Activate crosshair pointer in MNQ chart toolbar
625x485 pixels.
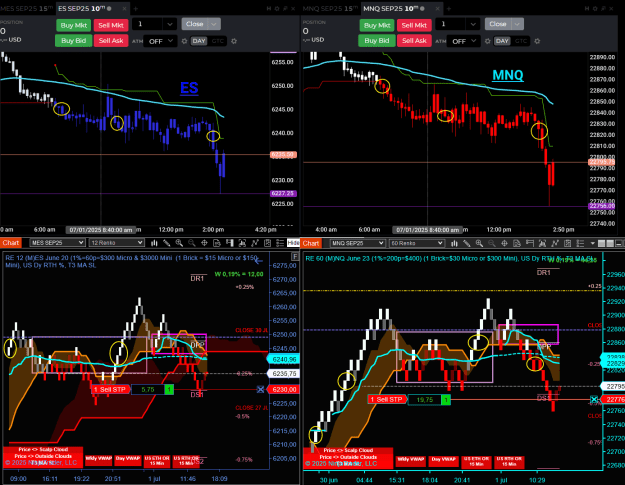tap(504, 243)
